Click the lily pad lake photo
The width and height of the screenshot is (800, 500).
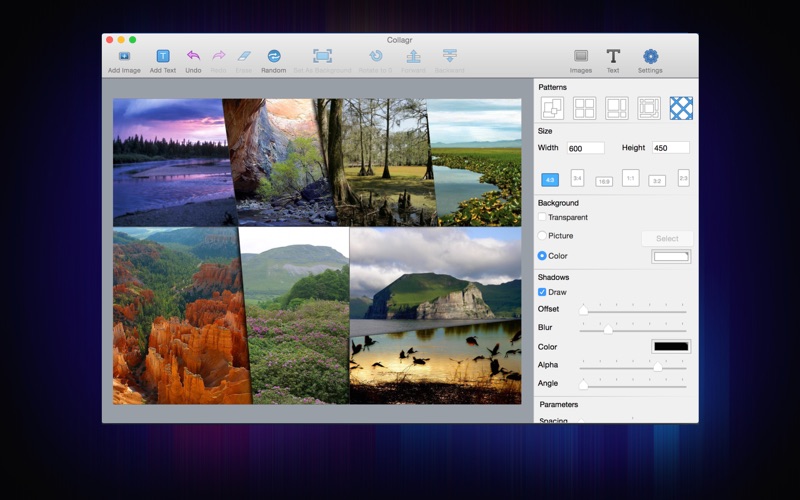click(476, 162)
